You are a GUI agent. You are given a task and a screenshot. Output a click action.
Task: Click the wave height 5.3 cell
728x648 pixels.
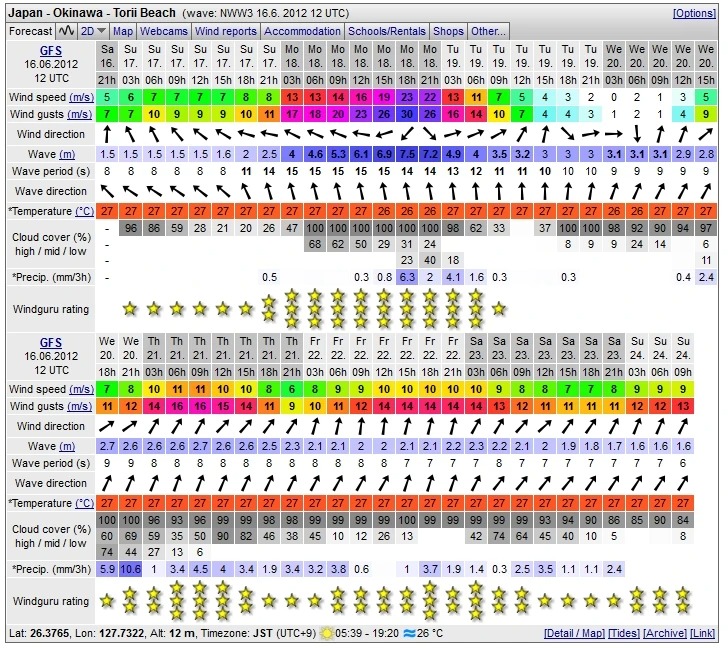pos(338,154)
